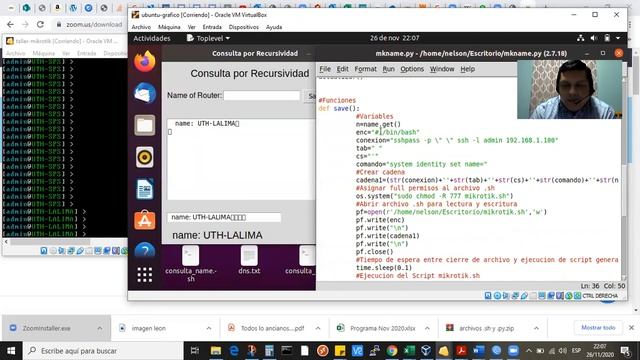Screen dimensions: 640x360
Task: Open Task View on the taskbar
Action: pyautogui.click(x=195, y=351)
